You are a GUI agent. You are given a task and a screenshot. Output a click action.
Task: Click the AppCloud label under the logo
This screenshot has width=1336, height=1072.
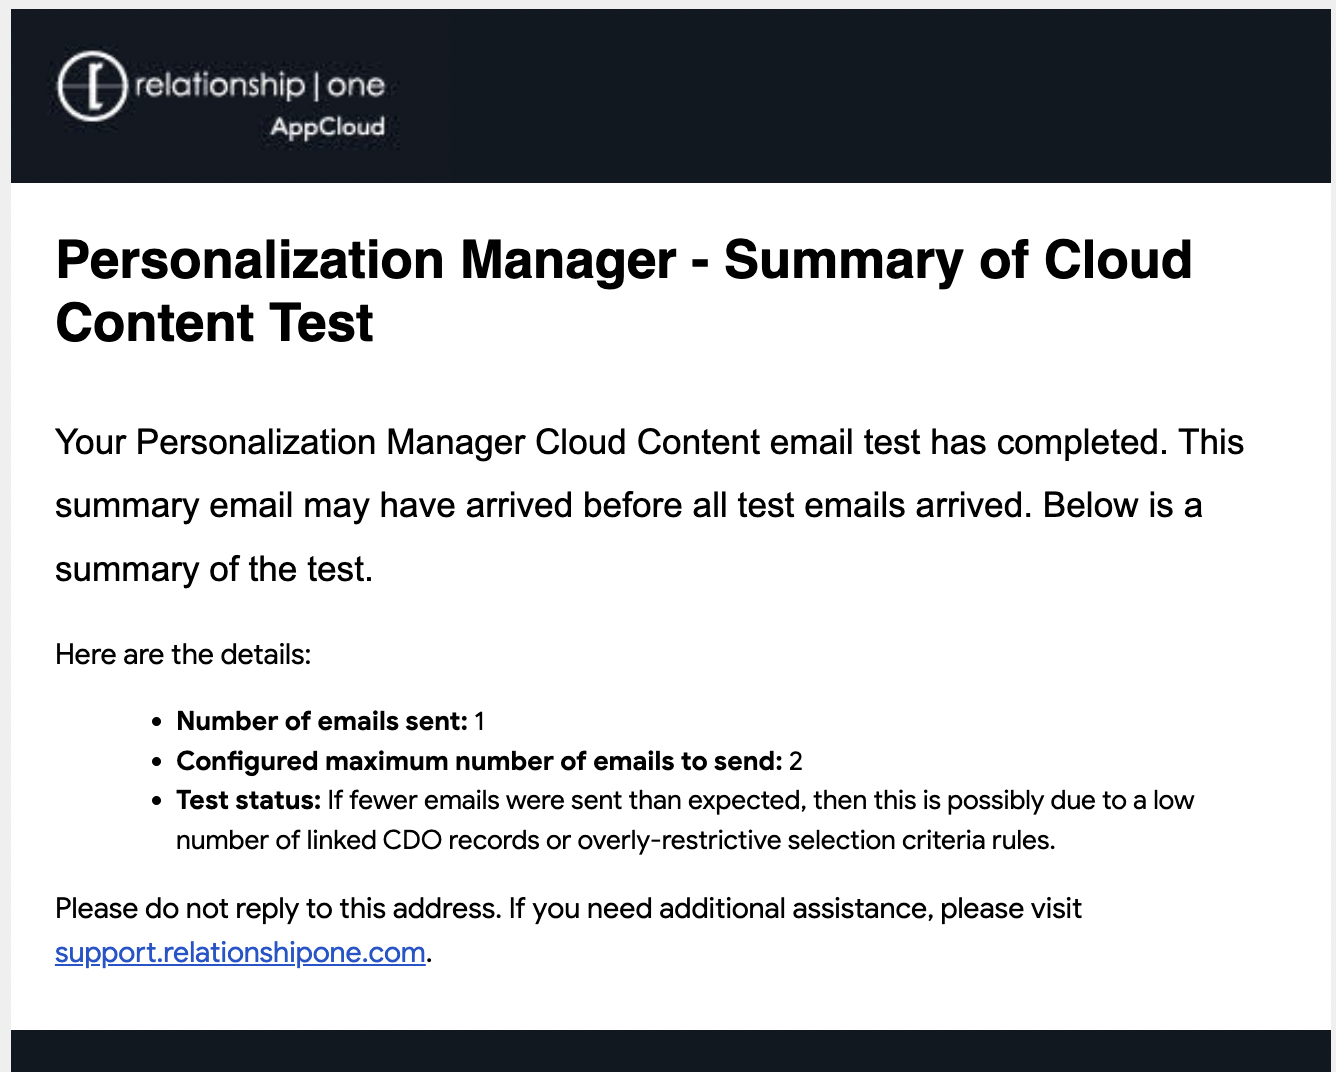coord(327,127)
